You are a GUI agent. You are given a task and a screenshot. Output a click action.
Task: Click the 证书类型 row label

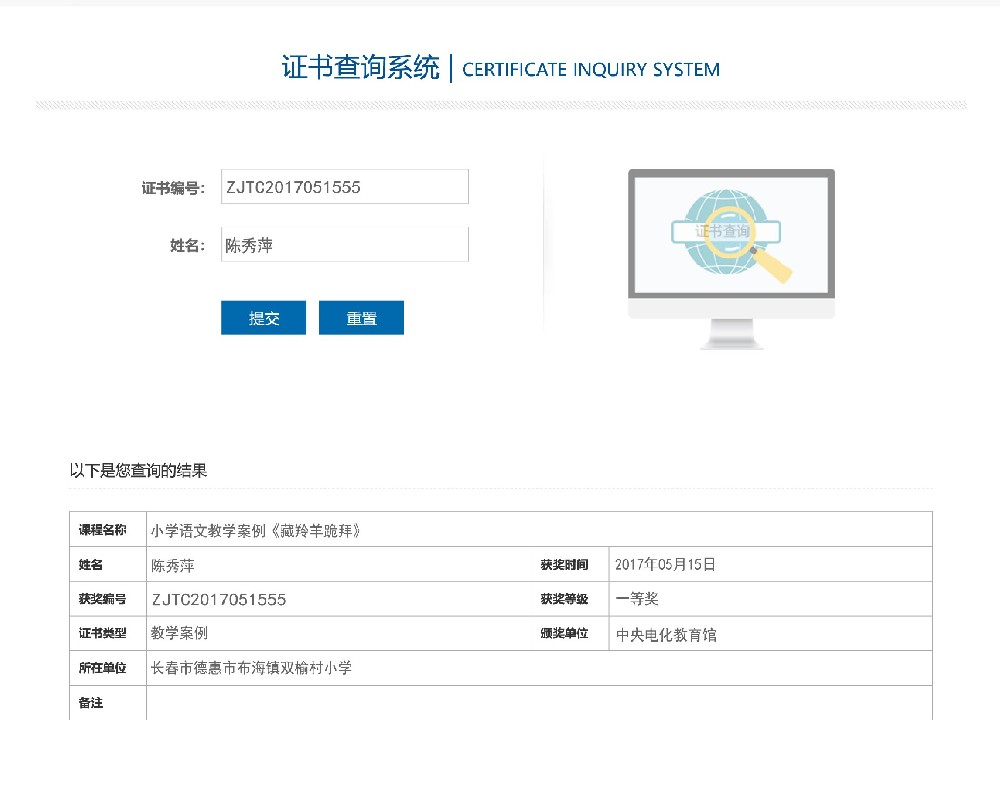103,633
